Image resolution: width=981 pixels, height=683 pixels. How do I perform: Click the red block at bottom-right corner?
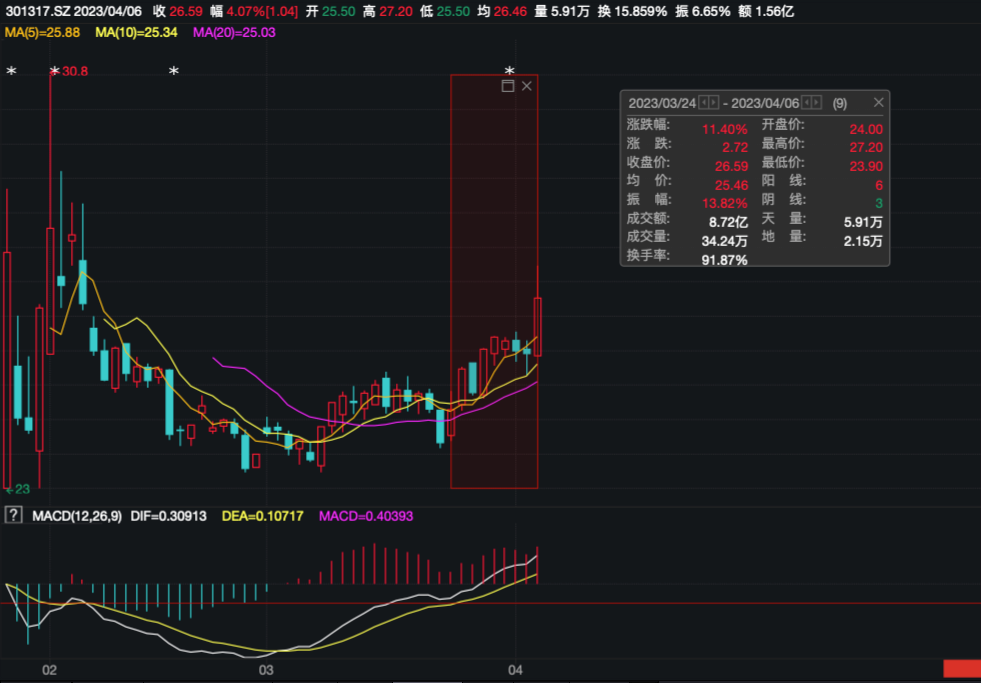click(x=962, y=668)
